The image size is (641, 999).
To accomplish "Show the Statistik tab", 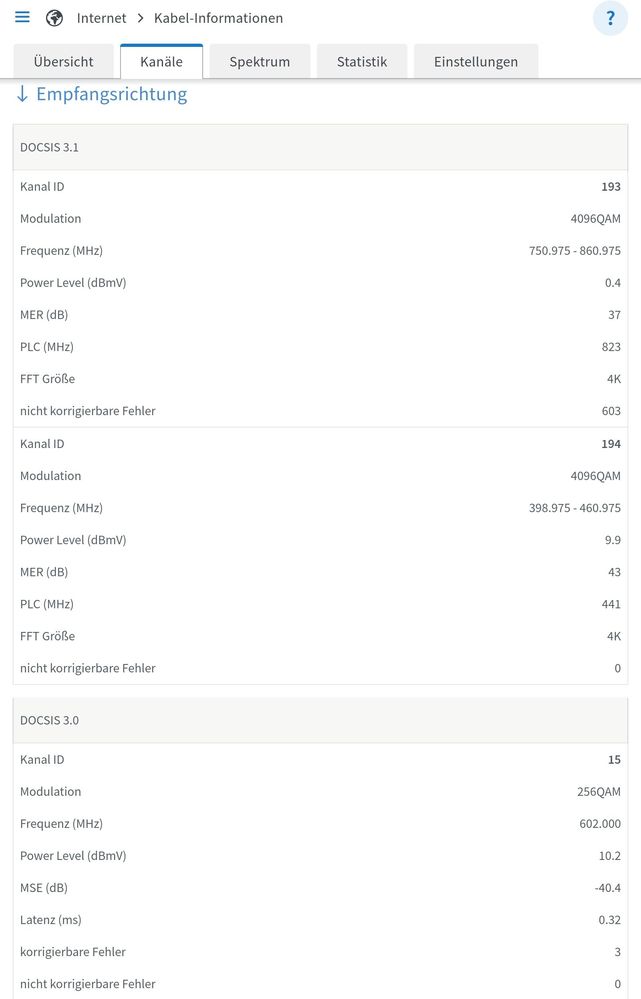I will tap(361, 62).
